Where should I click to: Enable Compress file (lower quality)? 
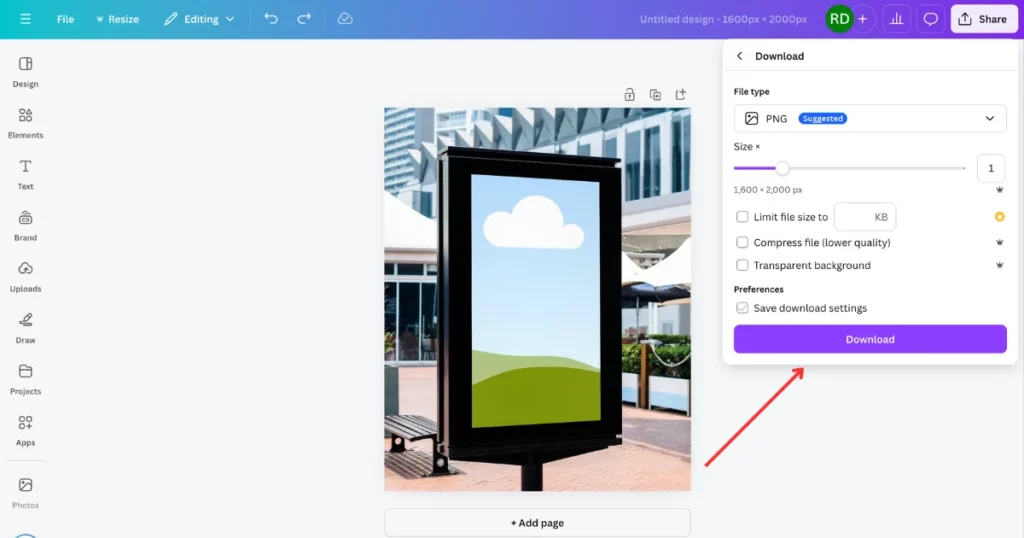742,242
